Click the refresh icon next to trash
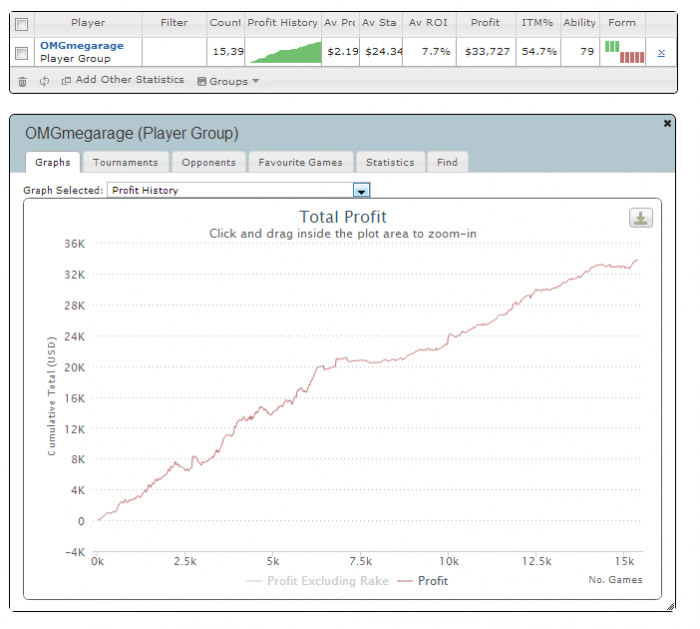 point(44,82)
